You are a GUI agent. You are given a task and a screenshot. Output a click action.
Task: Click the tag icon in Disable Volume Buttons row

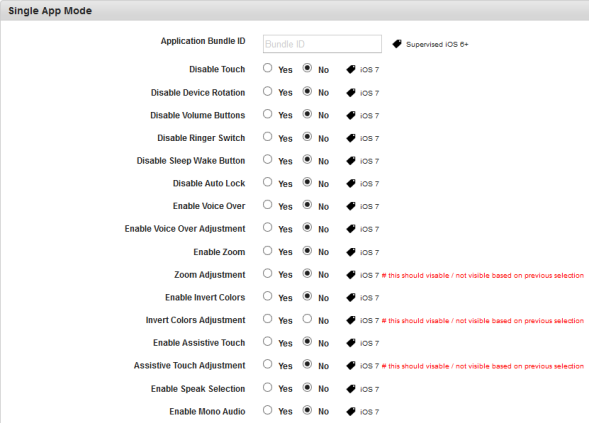pyautogui.click(x=350, y=115)
